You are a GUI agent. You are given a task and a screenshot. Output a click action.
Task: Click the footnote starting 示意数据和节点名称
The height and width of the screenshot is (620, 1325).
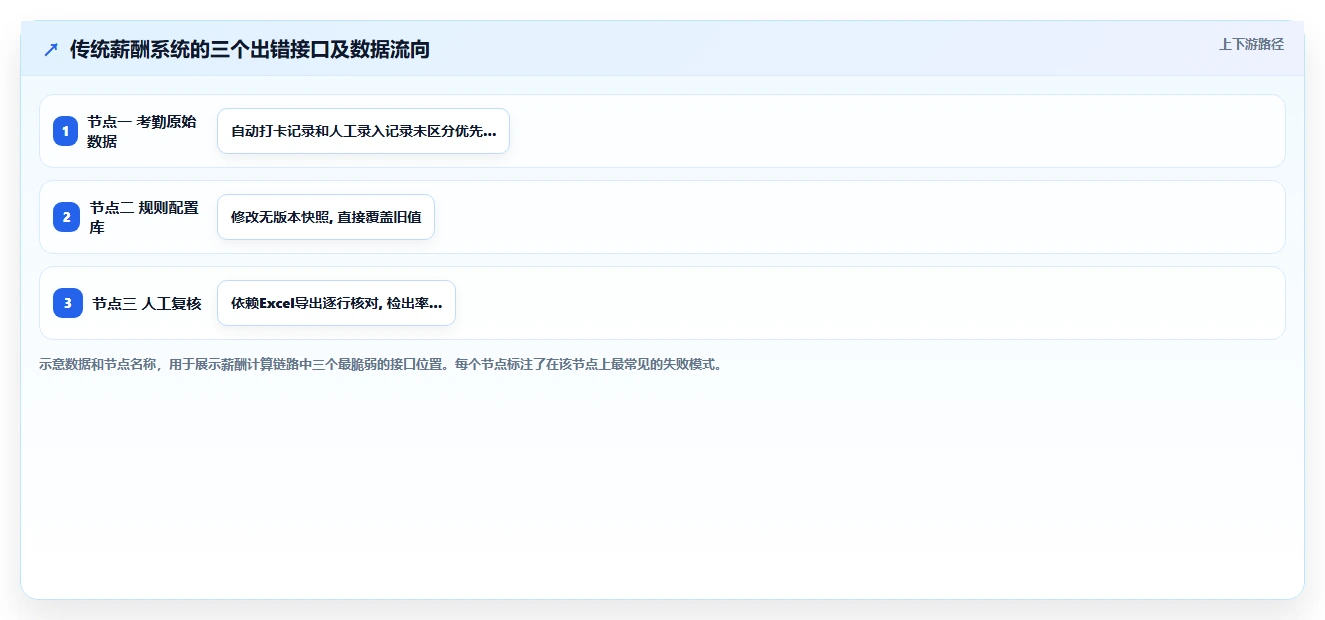[380, 365]
